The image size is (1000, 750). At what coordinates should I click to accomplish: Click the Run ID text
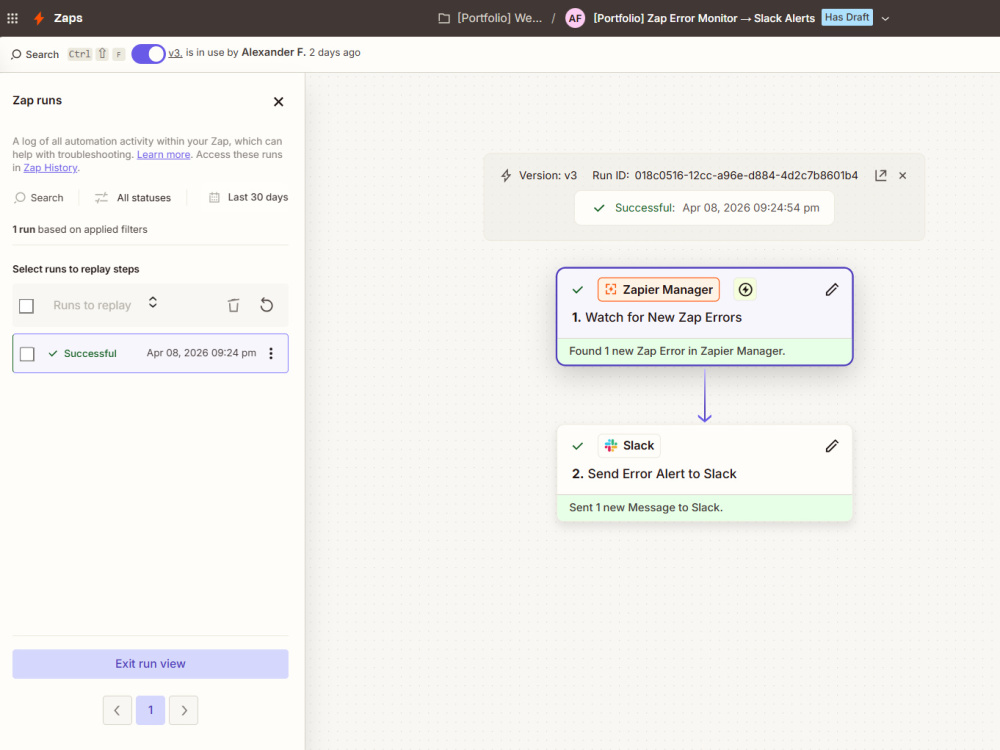point(725,175)
